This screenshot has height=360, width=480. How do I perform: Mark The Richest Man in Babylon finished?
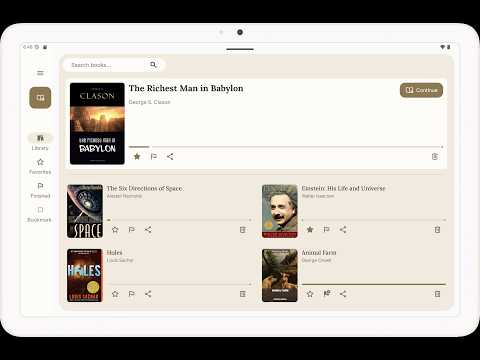(x=154, y=156)
